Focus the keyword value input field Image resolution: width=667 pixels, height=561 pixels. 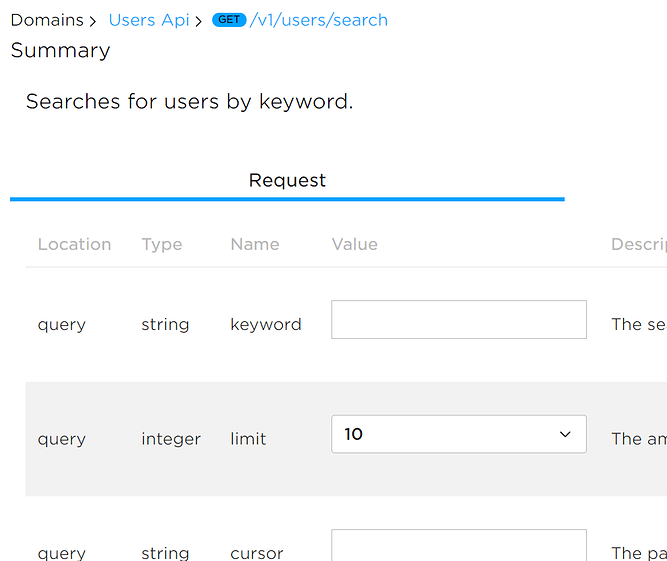click(459, 319)
